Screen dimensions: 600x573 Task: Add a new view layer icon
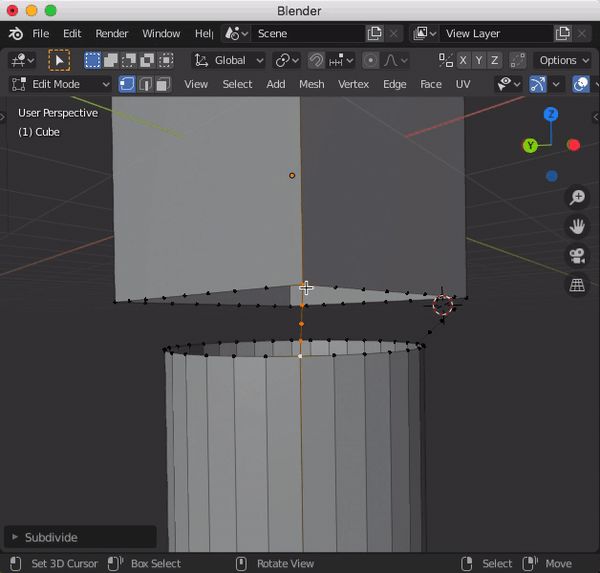[562, 34]
